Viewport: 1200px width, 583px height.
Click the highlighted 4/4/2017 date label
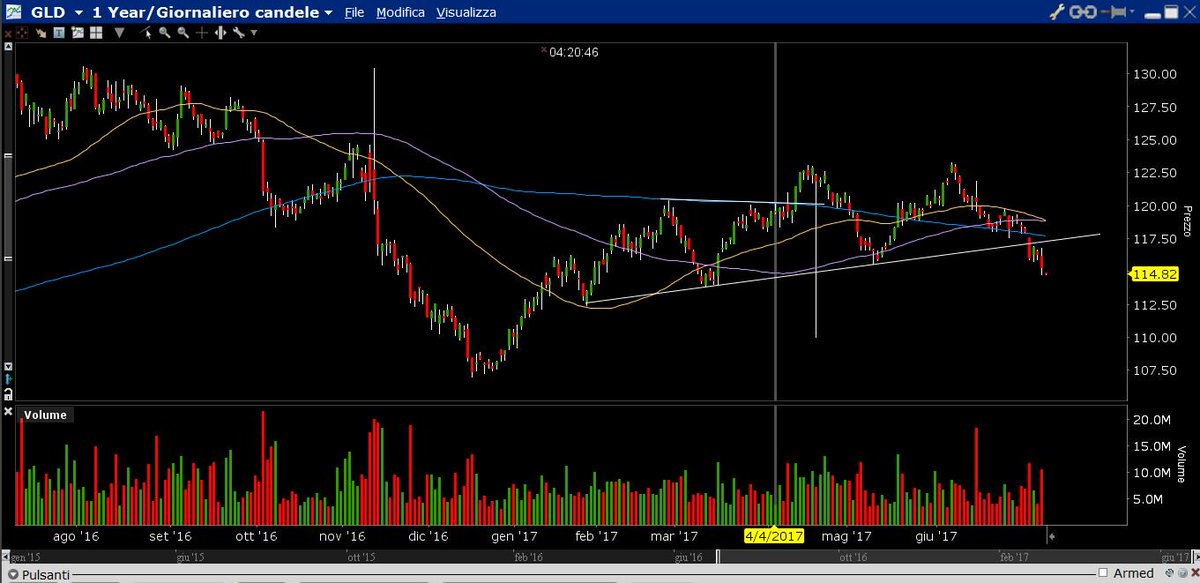[772, 536]
